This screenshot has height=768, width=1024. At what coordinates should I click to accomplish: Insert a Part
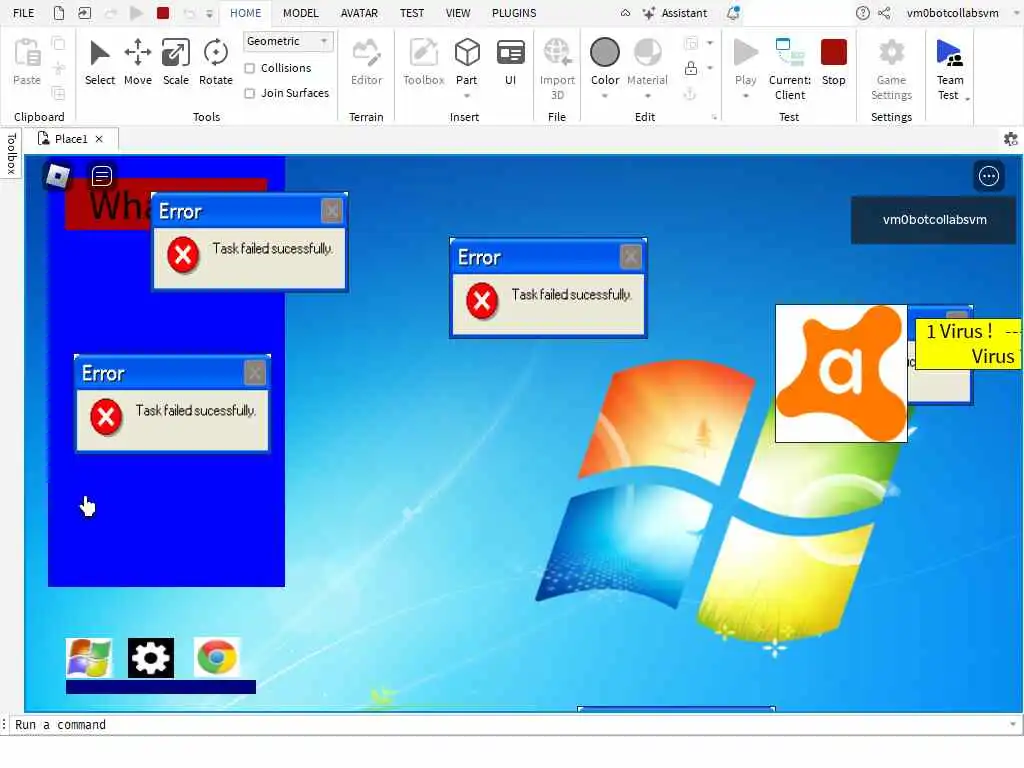coord(467,63)
